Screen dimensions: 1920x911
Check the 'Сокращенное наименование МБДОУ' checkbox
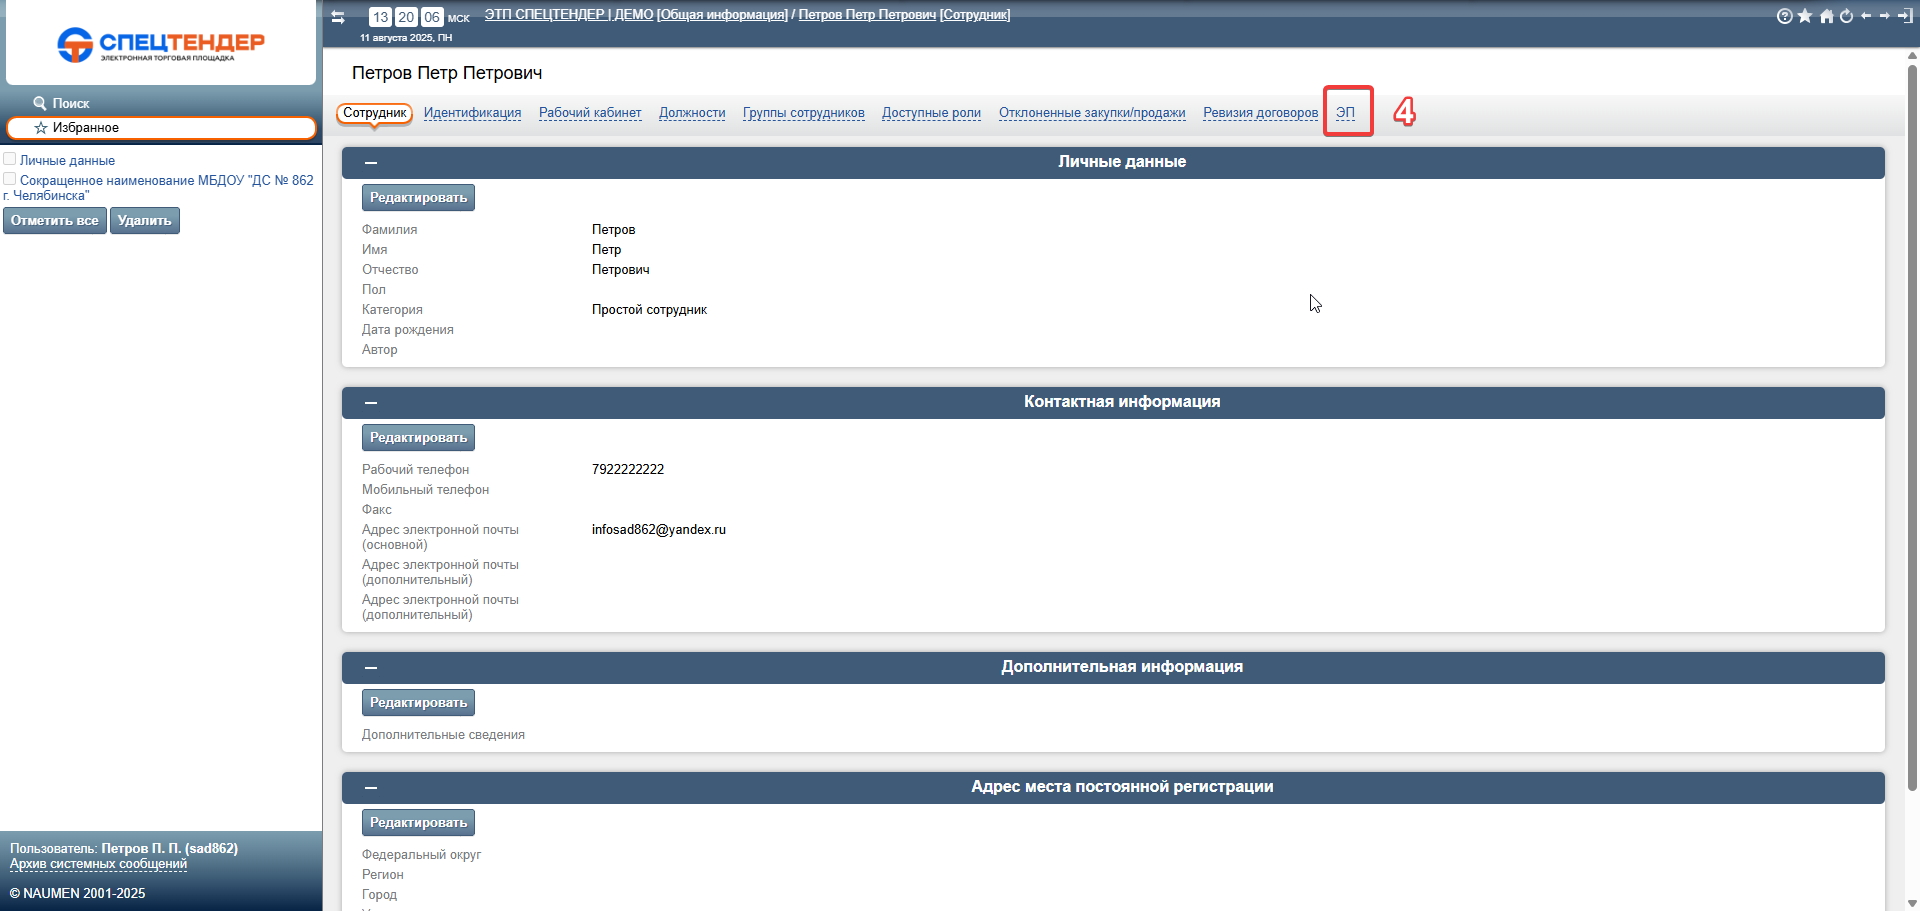coord(10,179)
